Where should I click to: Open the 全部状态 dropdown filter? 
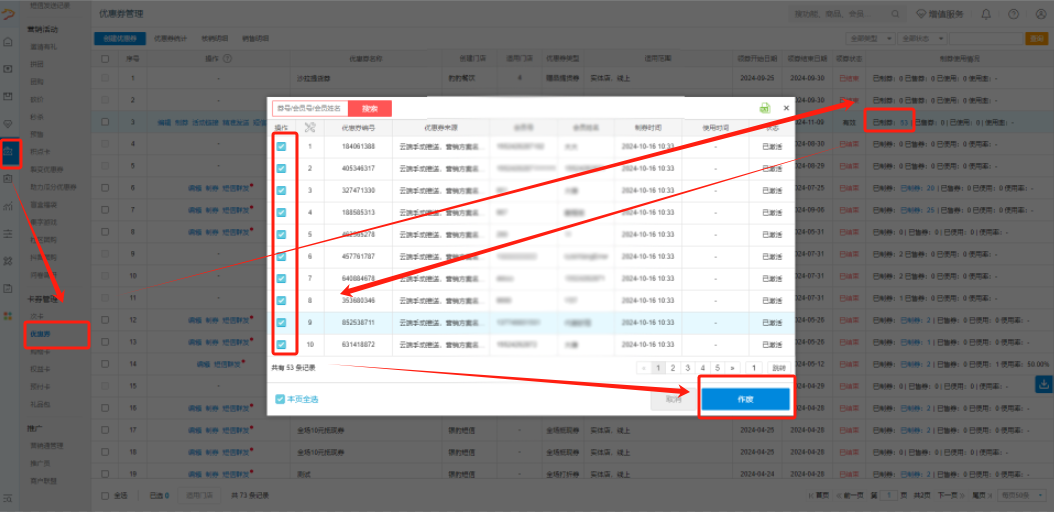920,38
